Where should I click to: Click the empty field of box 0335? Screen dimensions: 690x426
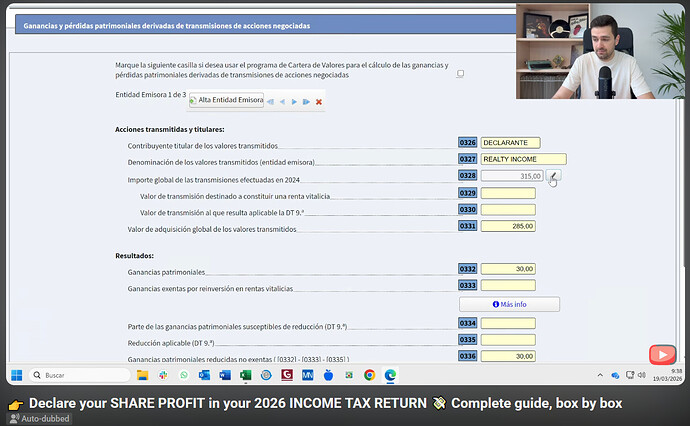(508, 340)
